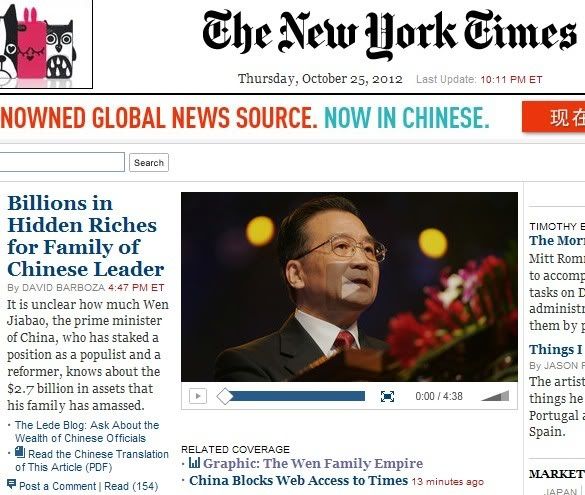Click the cartoon animals ad thumbnail
The width and height of the screenshot is (585, 495).
coord(46,44)
